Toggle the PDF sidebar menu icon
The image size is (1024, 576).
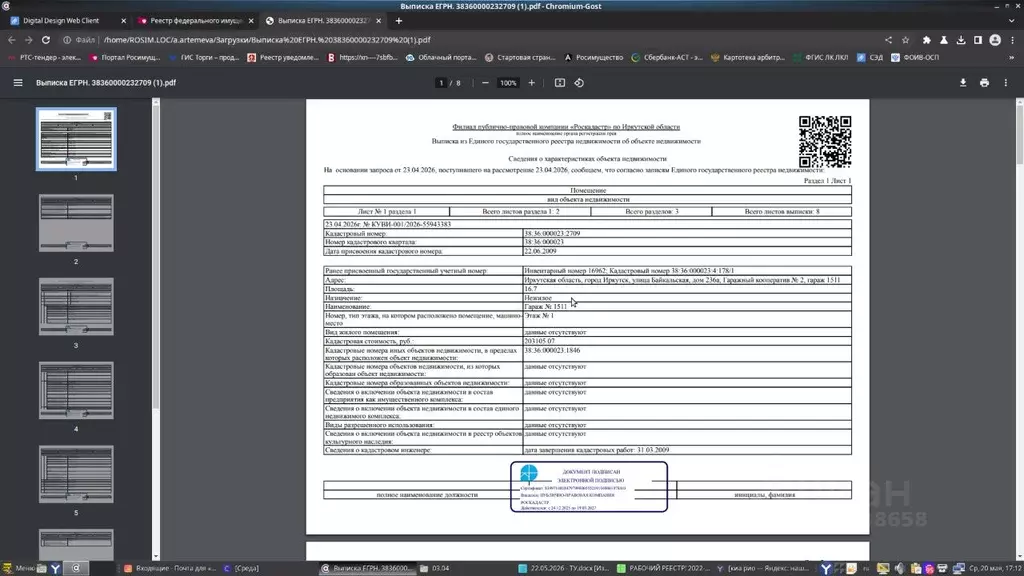coord(18,83)
